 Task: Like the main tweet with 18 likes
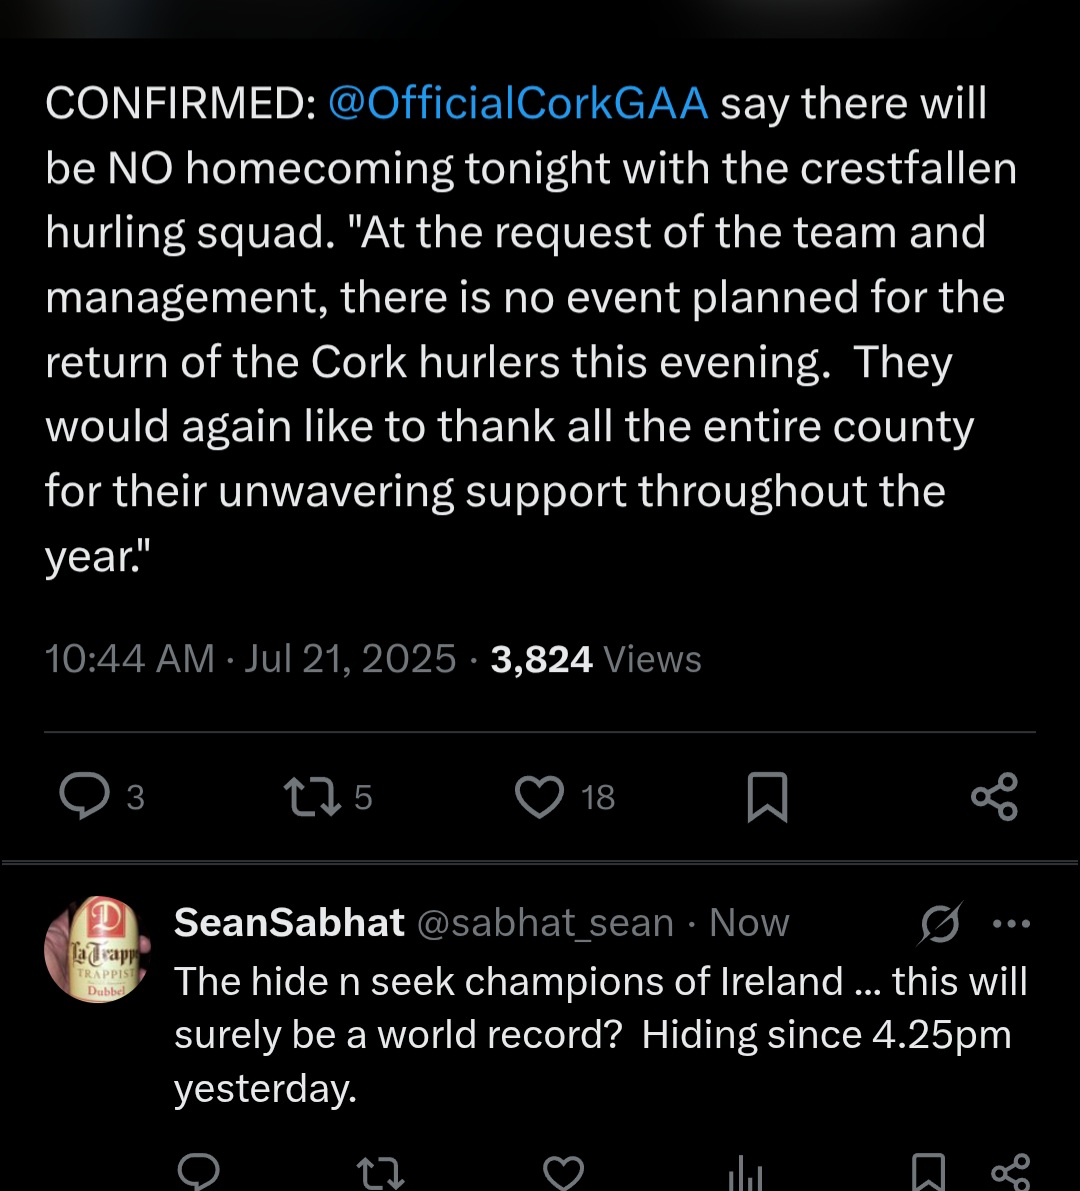[539, 797]
